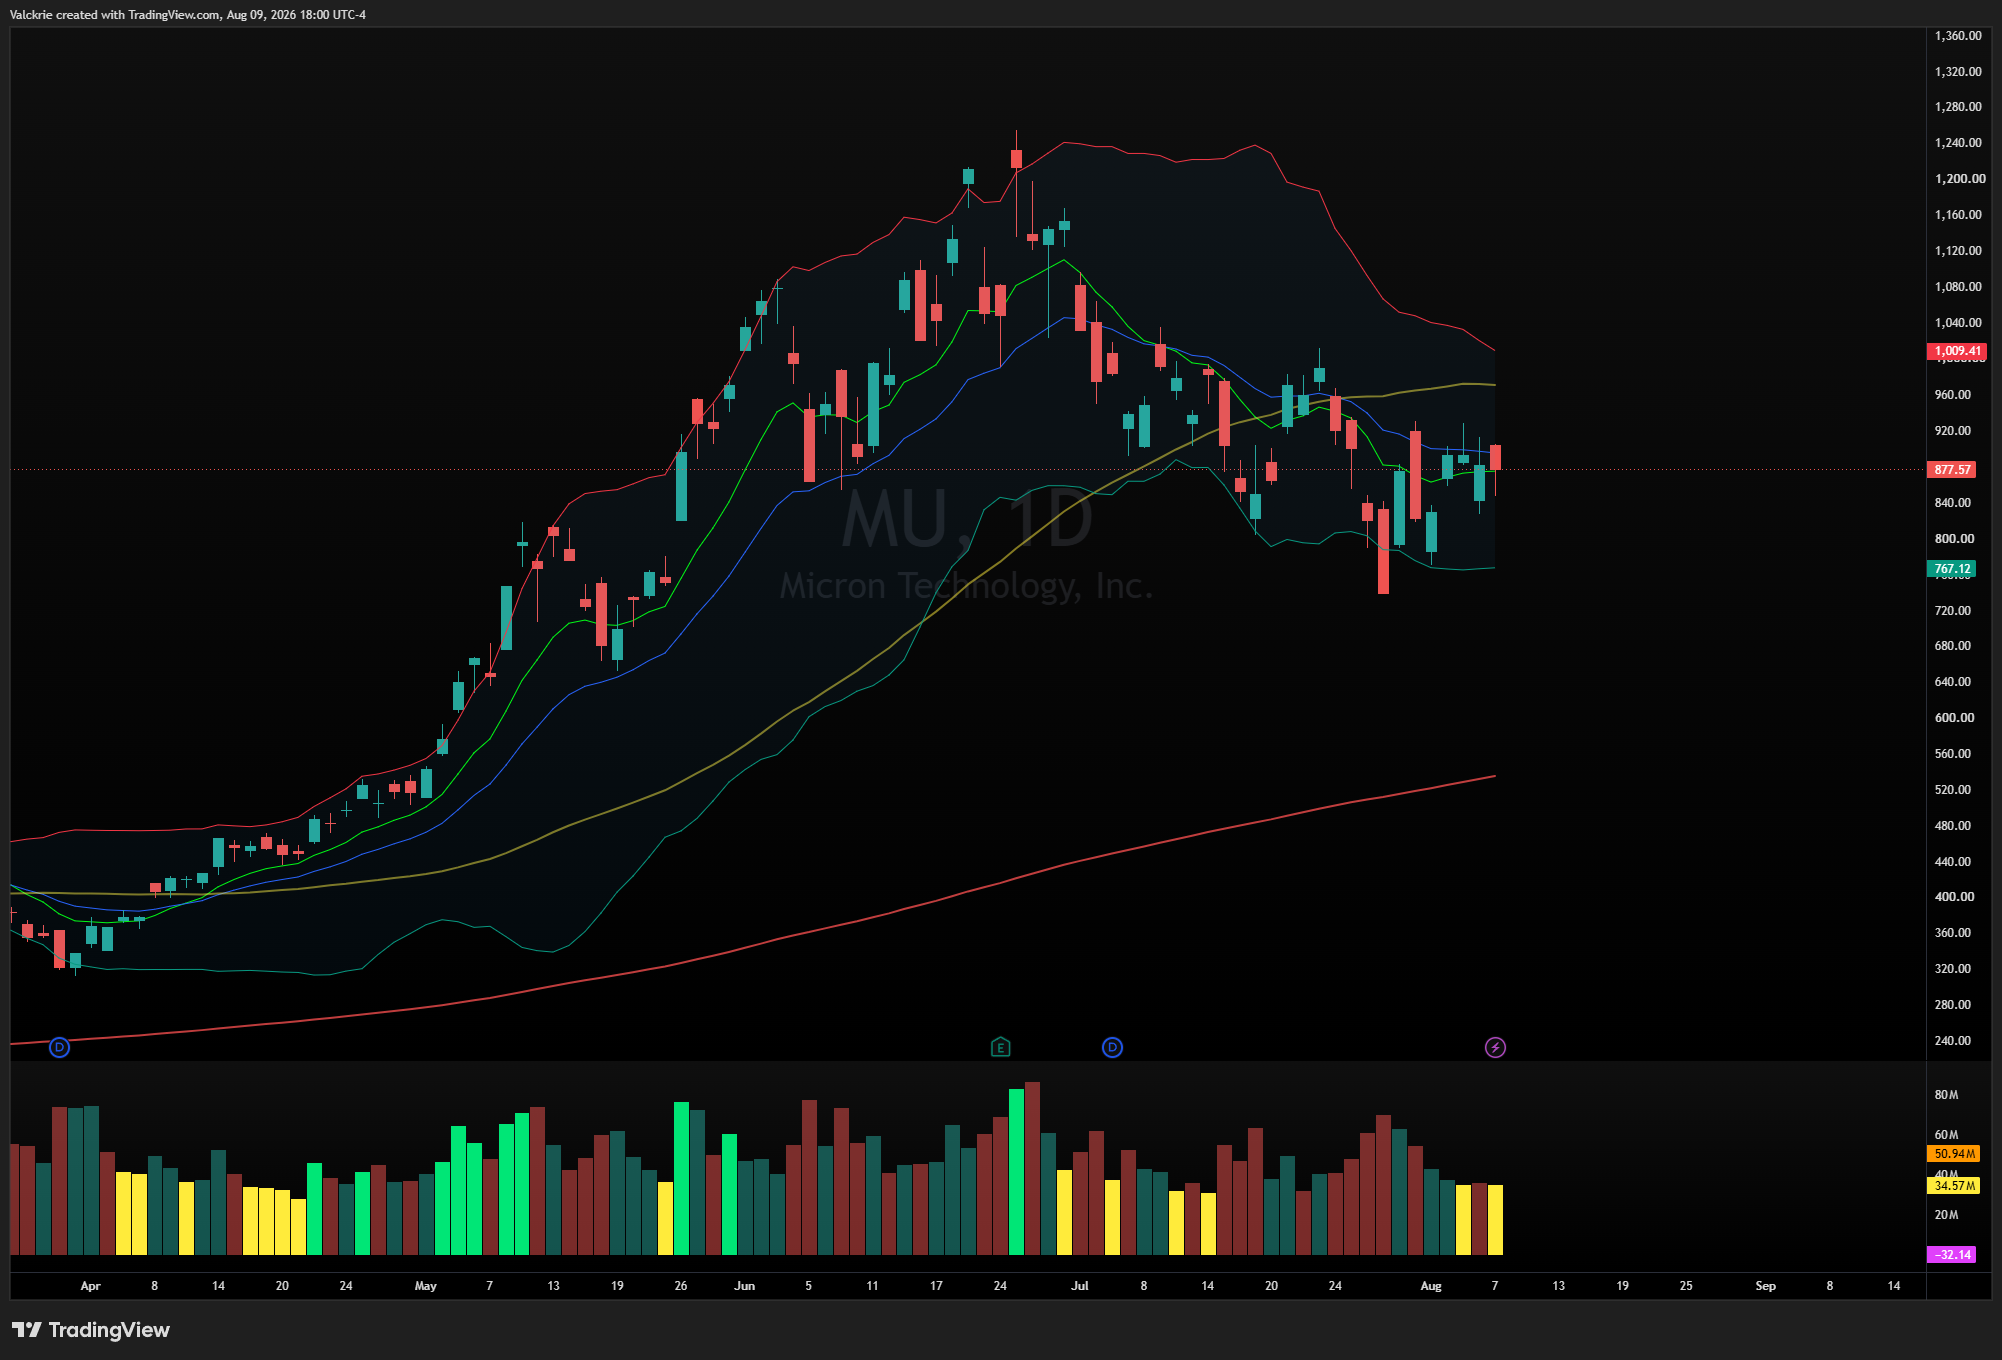The width and height of the screenshot is (2002, 1360).
Task: Select the red 1,009.41 price label
Action: click(1957, 351)
